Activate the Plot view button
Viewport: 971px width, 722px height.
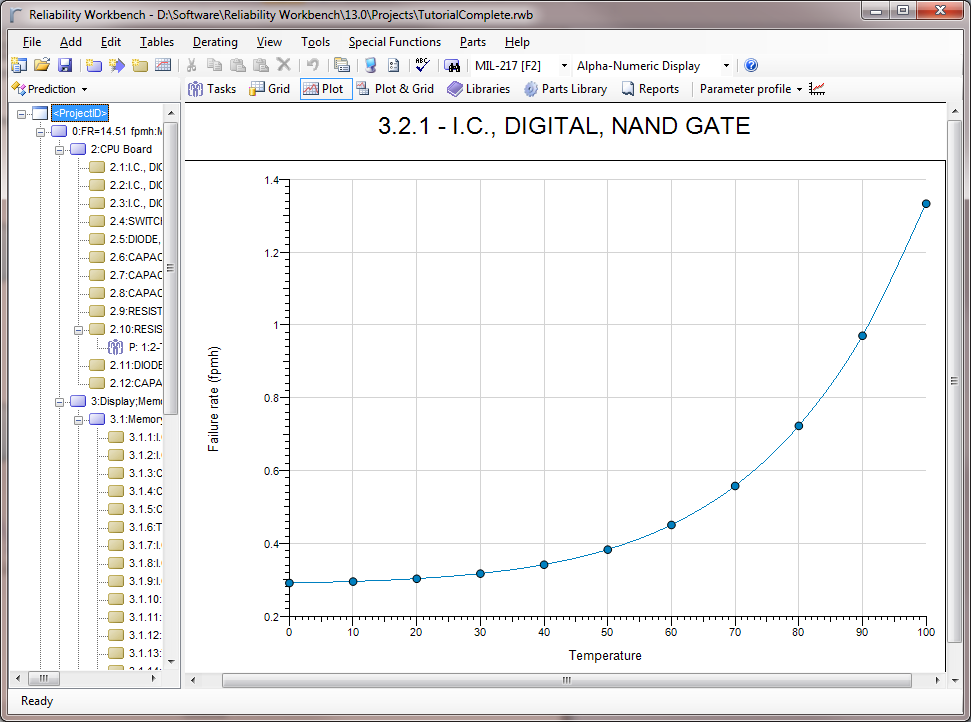click(x=325, y=88)
